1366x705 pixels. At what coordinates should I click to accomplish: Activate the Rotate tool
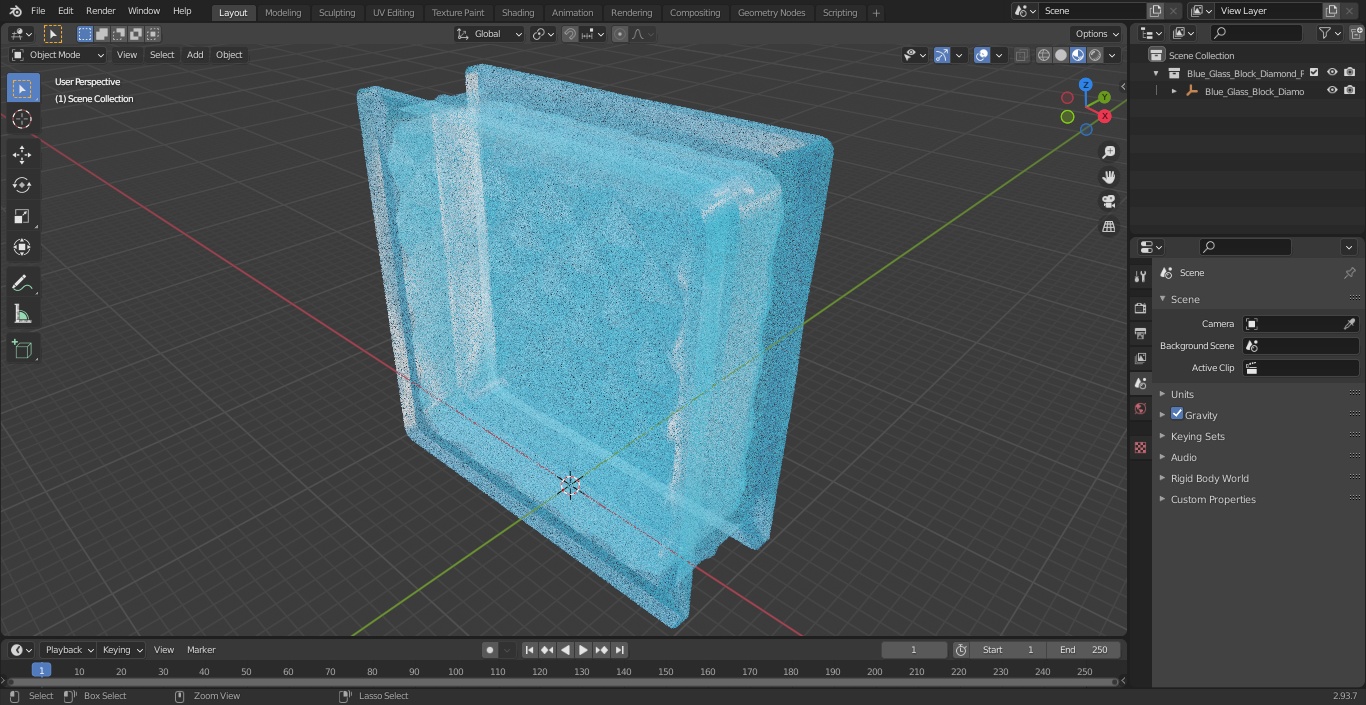point(22,185)
